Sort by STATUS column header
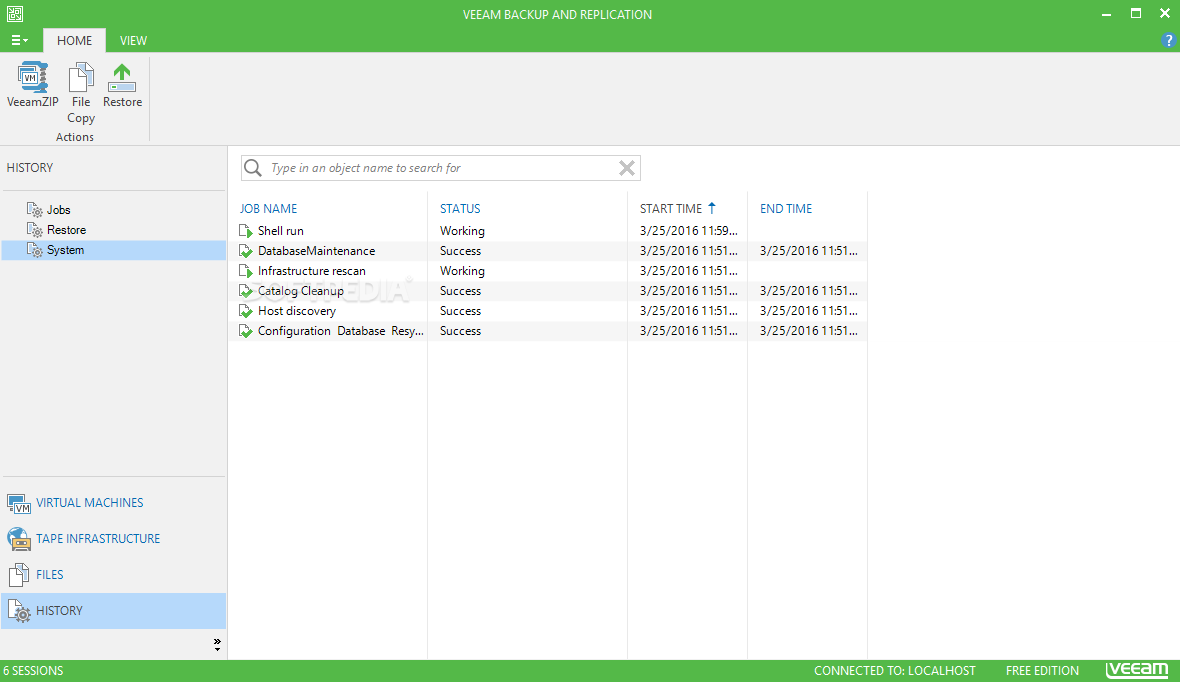Screen dimensions: 1180x682 pyautogui.click(x=460, y=209)
